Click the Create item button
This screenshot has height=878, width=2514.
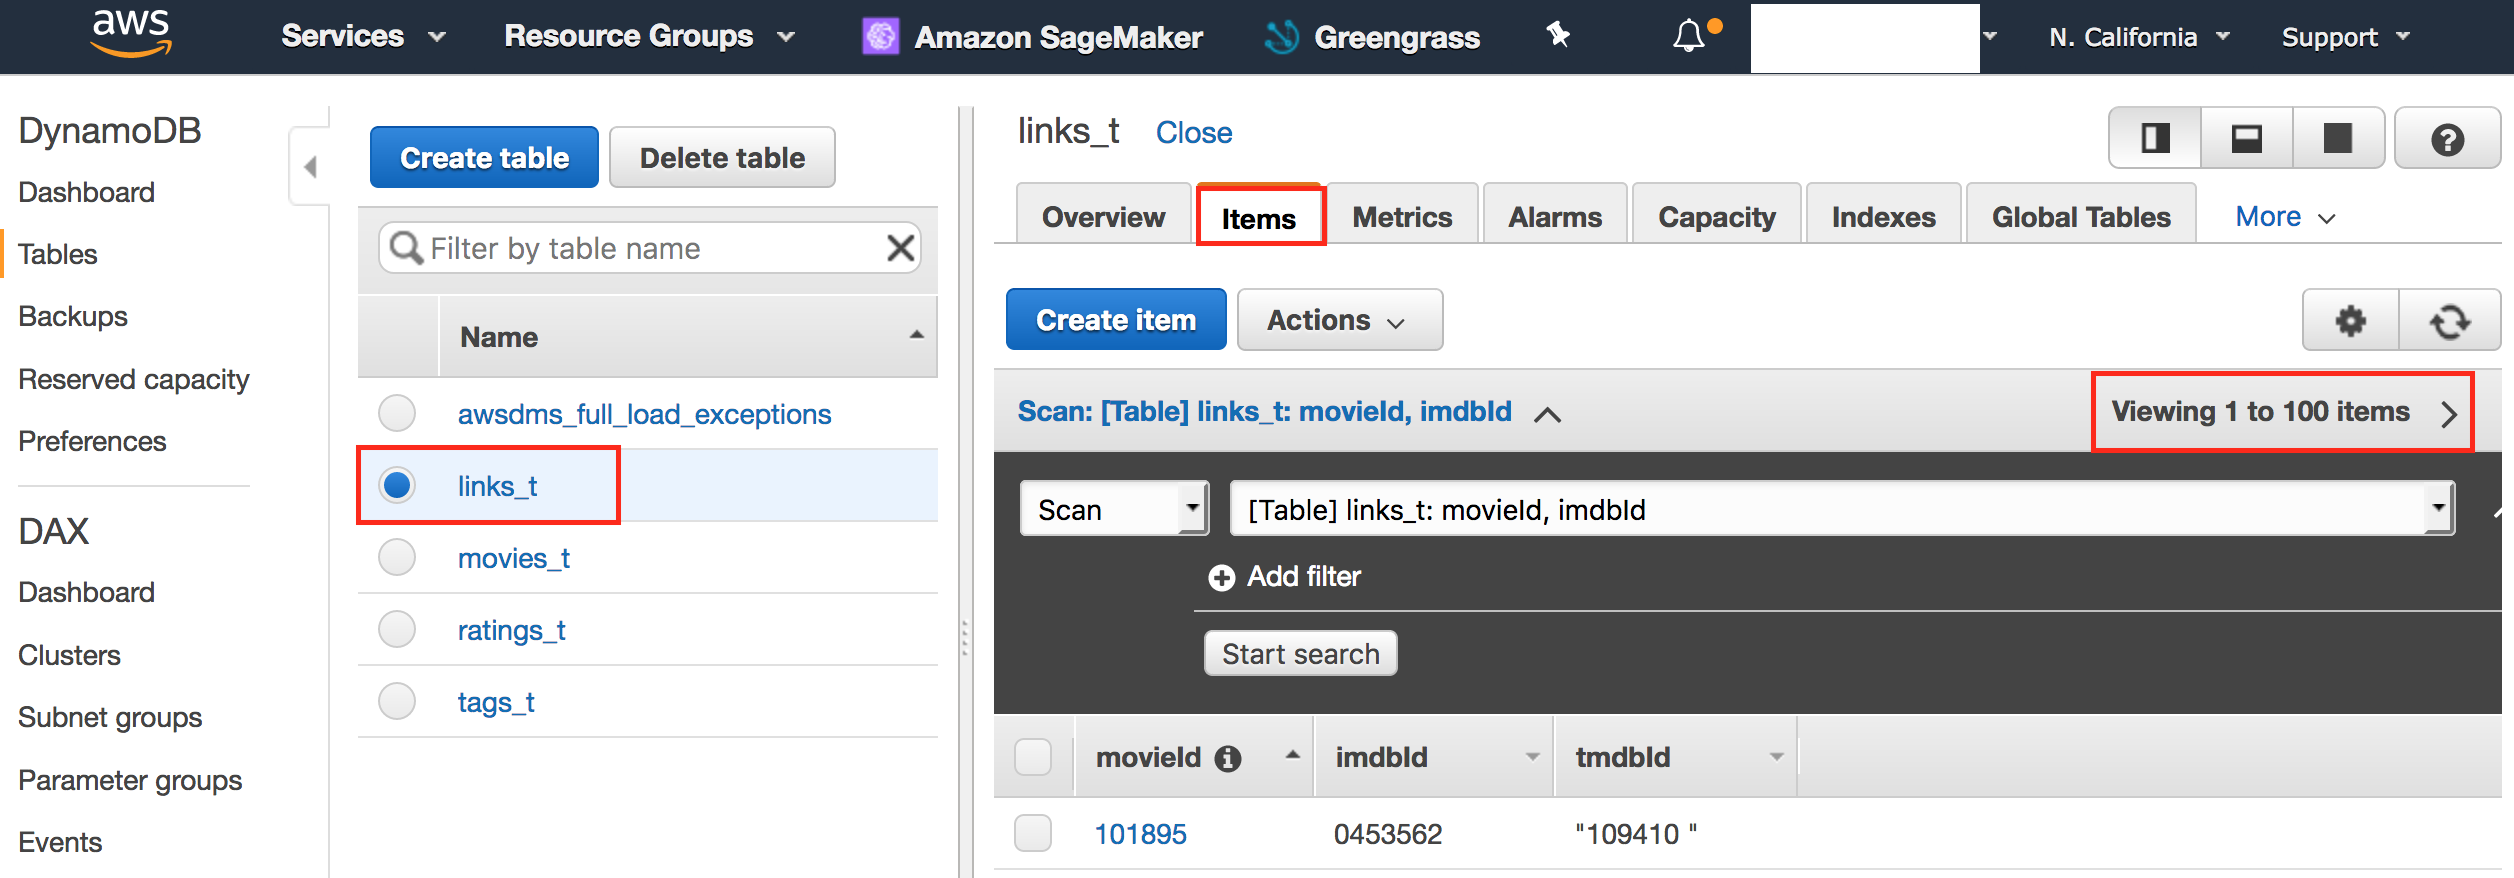coord(1116,321)
